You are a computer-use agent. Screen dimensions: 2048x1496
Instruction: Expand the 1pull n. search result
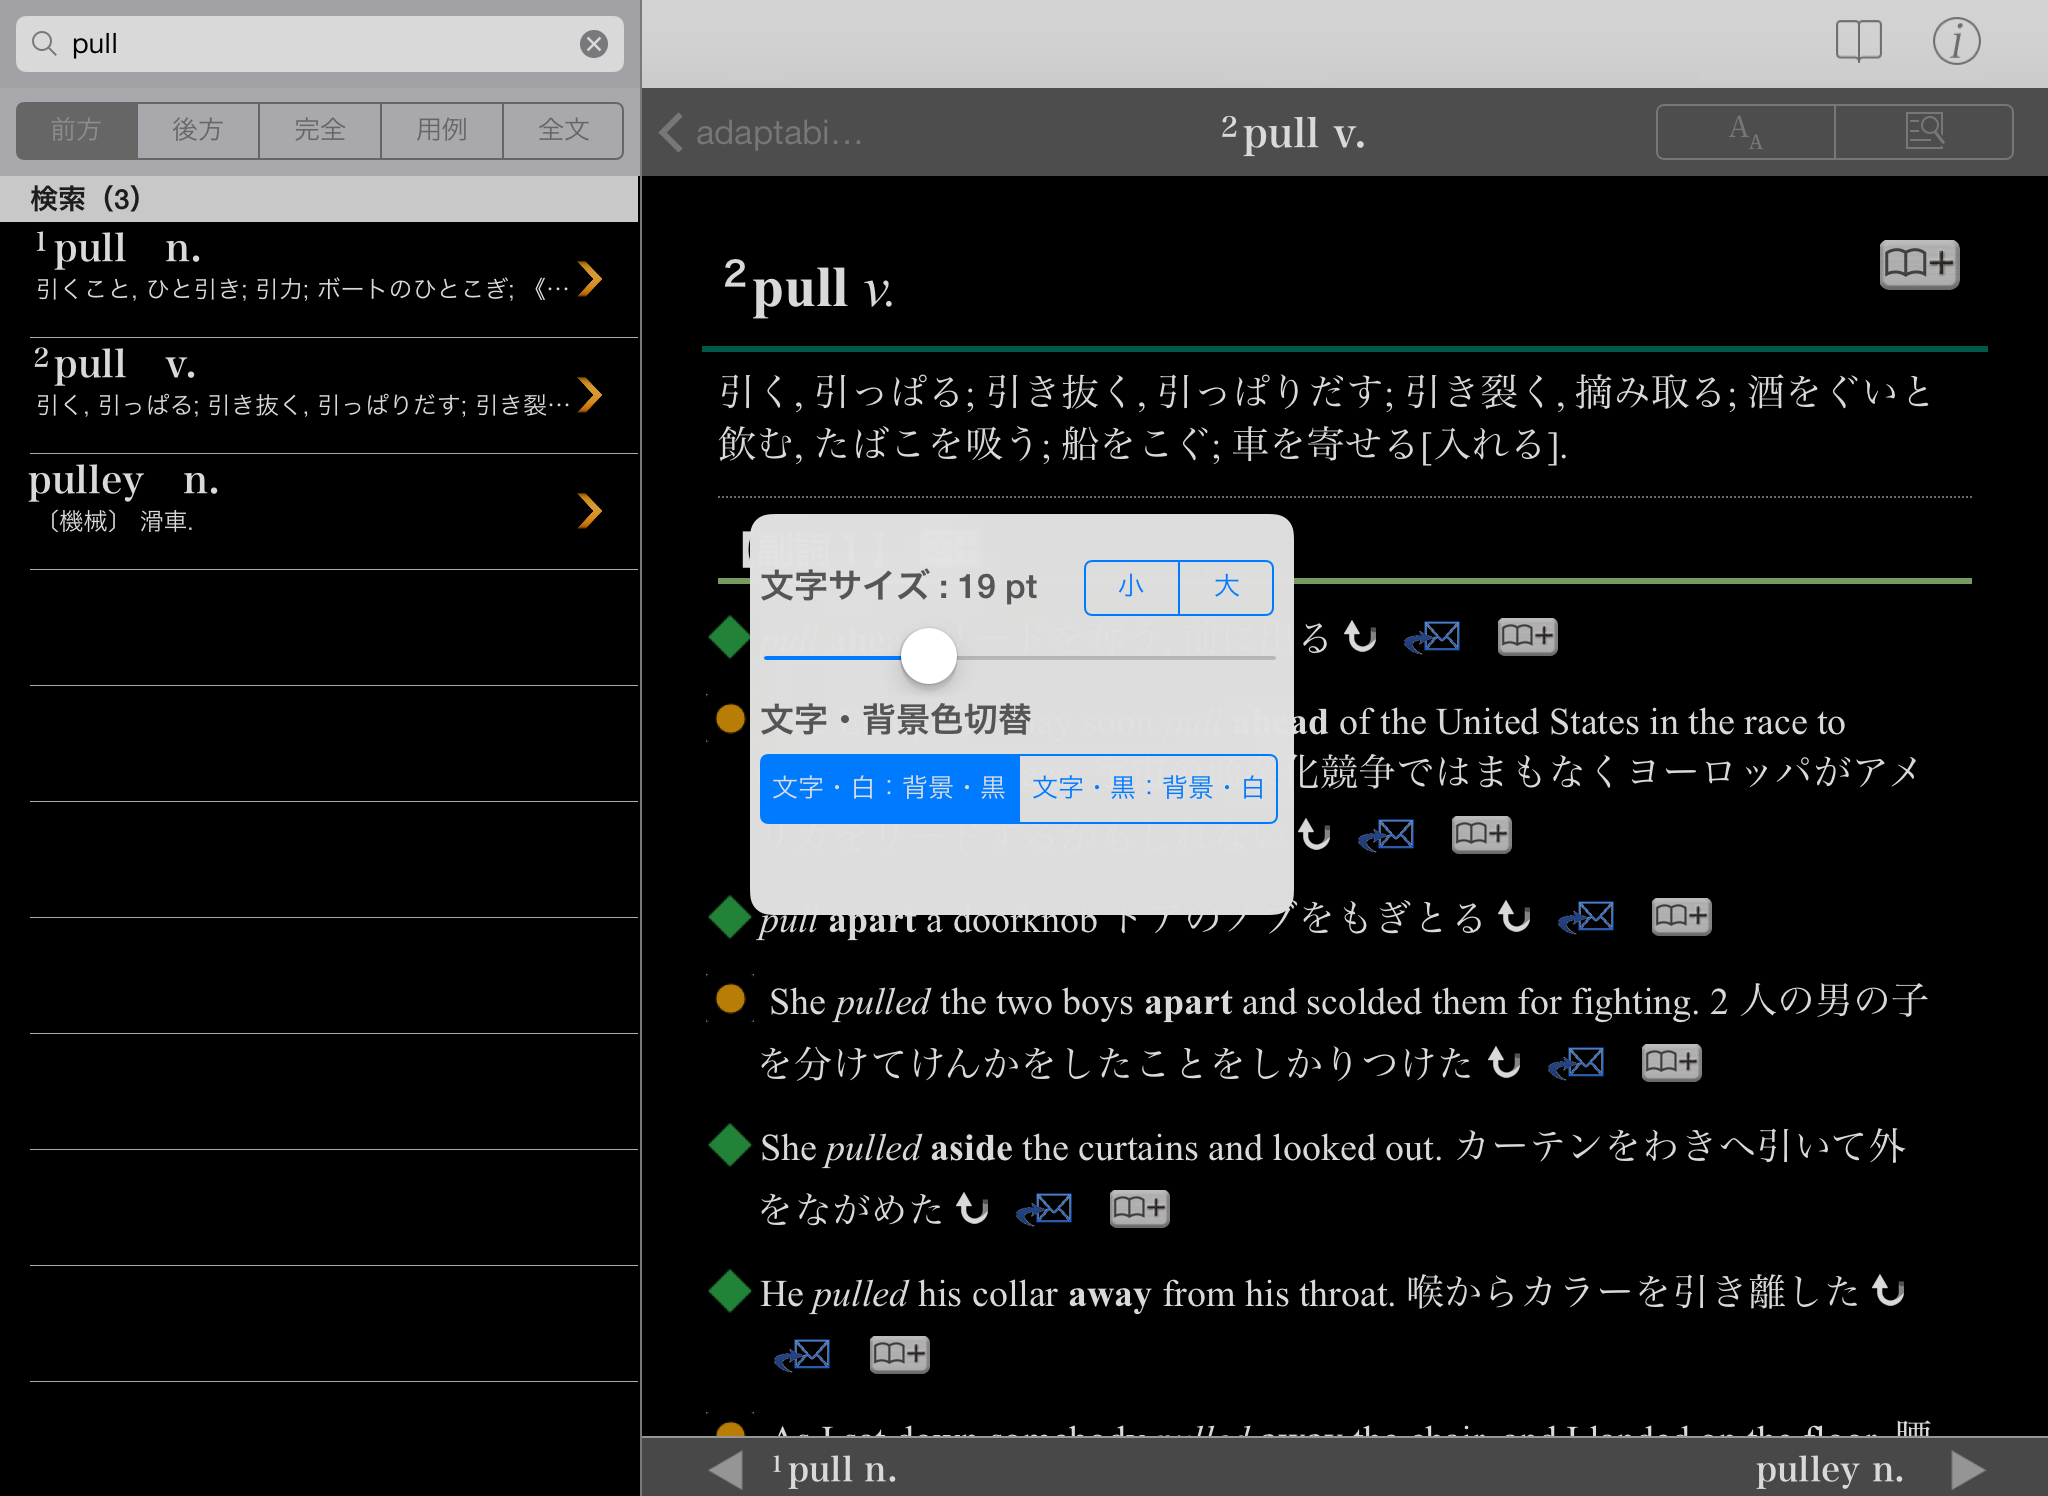pos(590,279)
